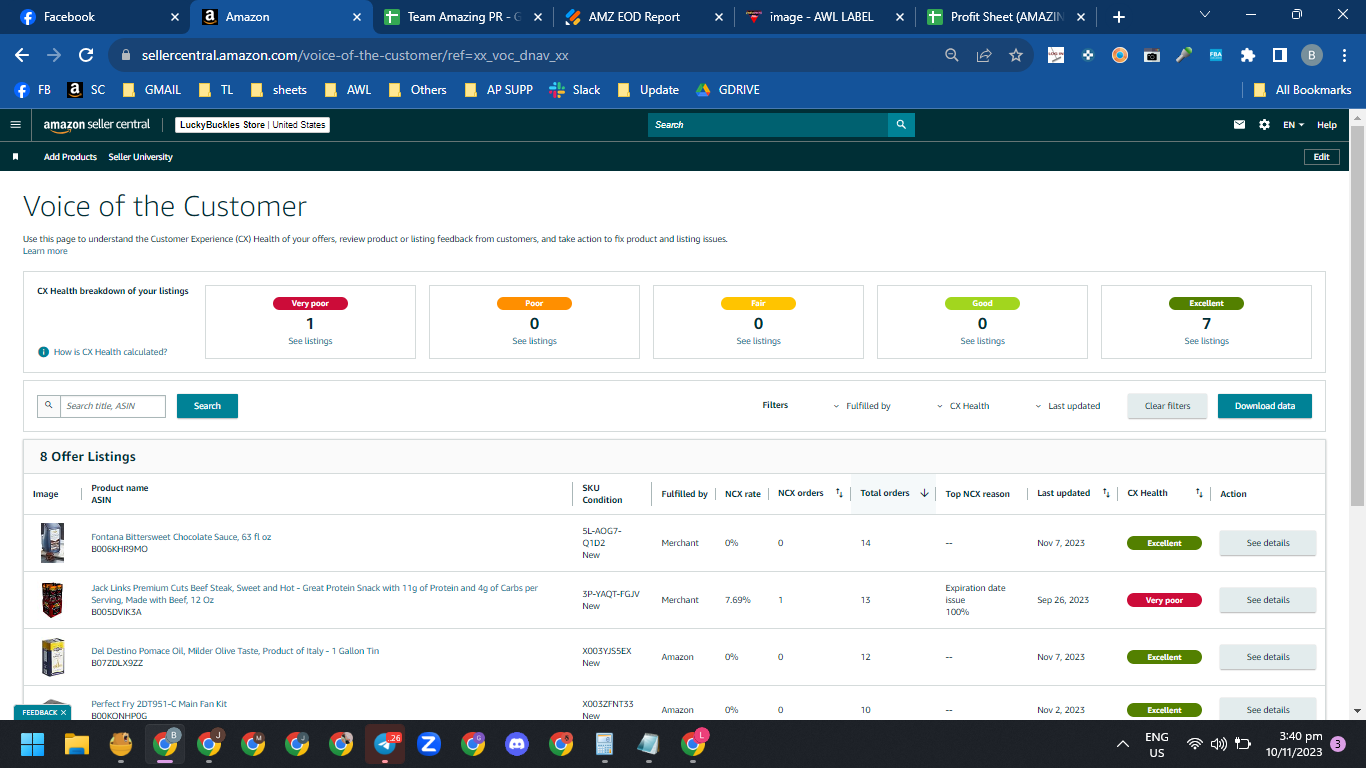
Task: Click the teal Search button
Action: pyautogui.click(x=207, y=406)
